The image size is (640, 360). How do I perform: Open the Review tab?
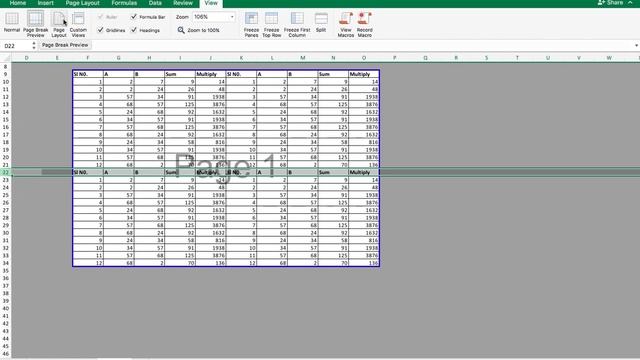click(x=182, y=3)
